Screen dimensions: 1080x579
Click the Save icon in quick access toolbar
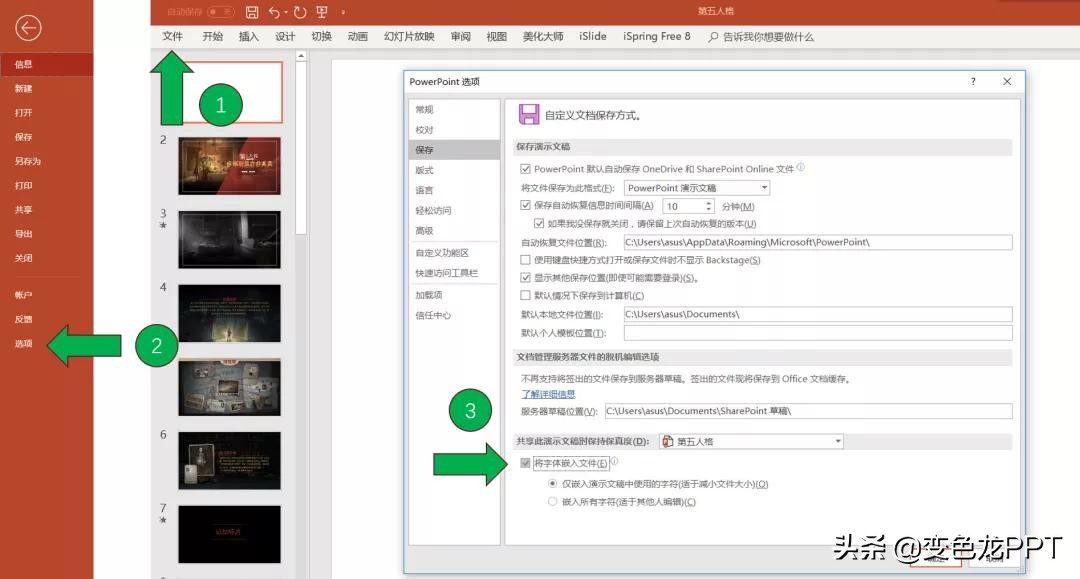click(x=252, y=13)
